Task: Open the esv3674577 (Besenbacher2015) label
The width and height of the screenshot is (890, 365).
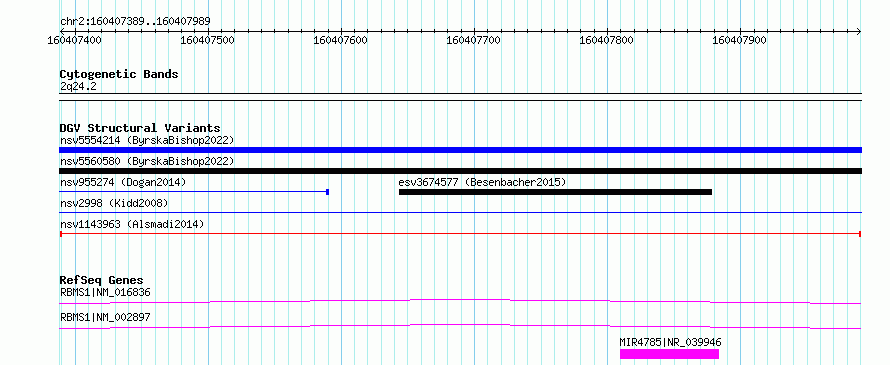Action: 482,182
